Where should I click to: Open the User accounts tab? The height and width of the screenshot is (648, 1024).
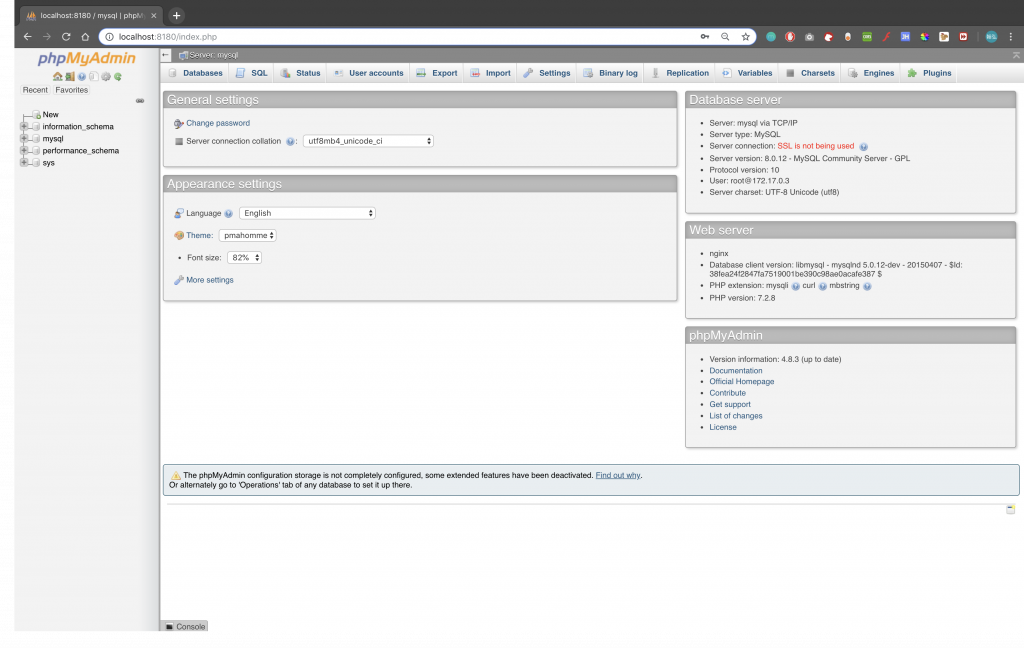click(x=368, y=73)
